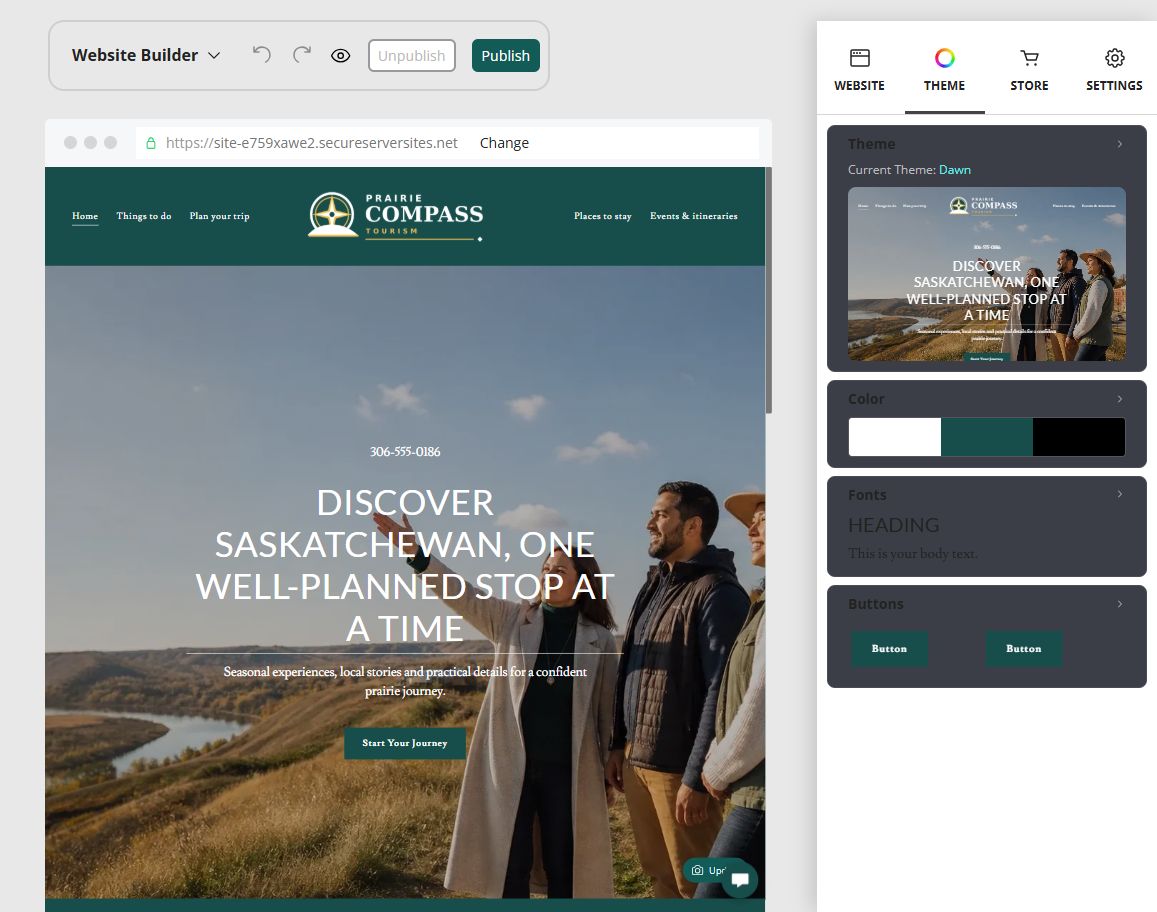Expand the Theme section chevron
Viewport: 1157px width, 912px height.
1119,144
